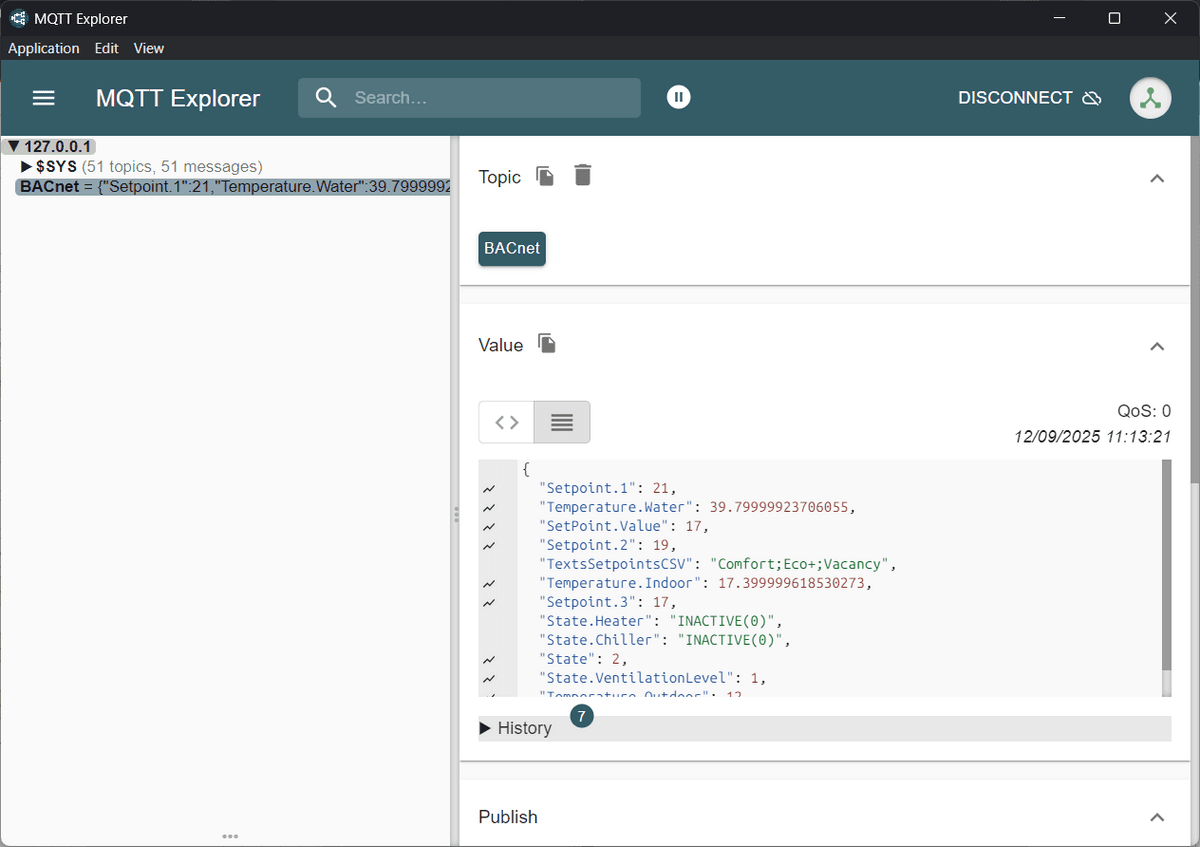Open the hamburger menu in the header

point(44,98)
